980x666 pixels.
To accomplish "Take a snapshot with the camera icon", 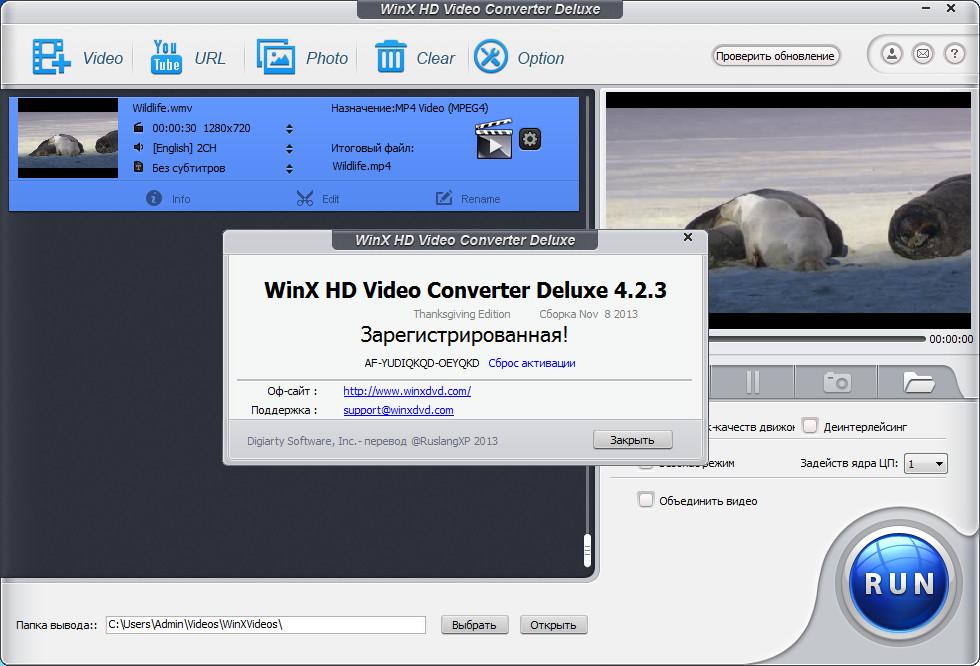I will (x=836, y=382).
